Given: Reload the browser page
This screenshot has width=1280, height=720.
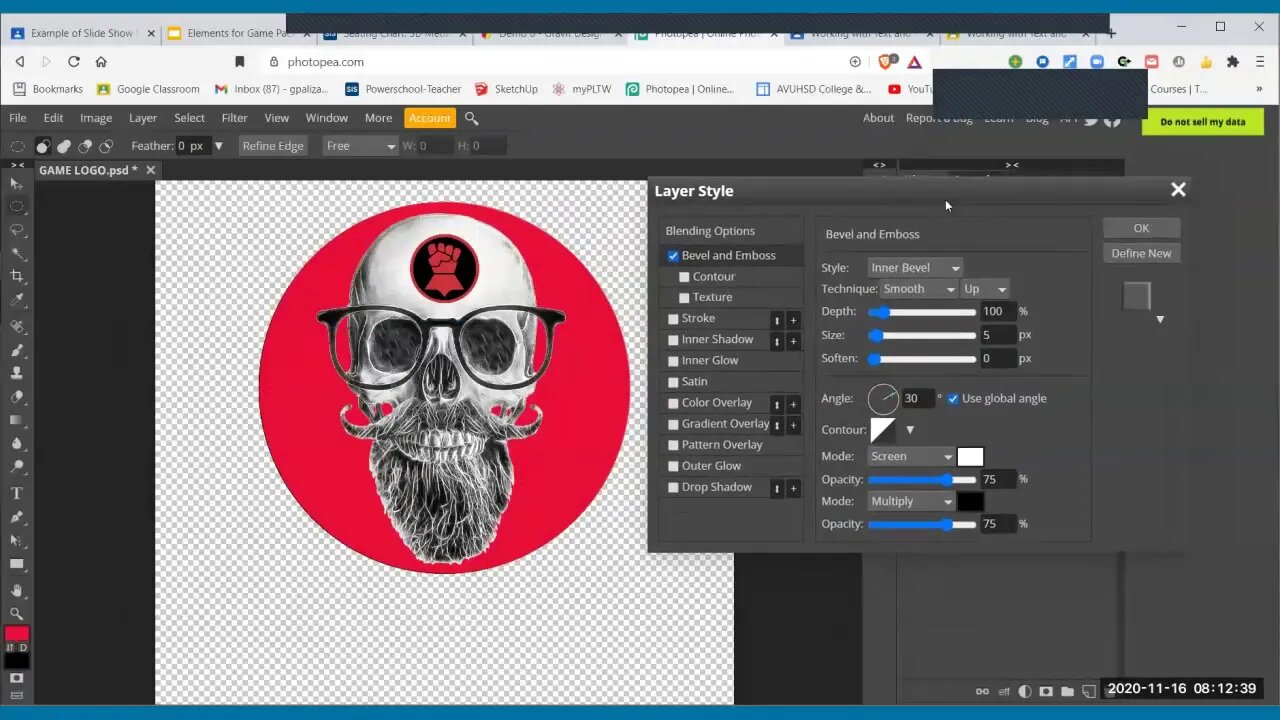Looking at the screenshot, I should 74,62.
